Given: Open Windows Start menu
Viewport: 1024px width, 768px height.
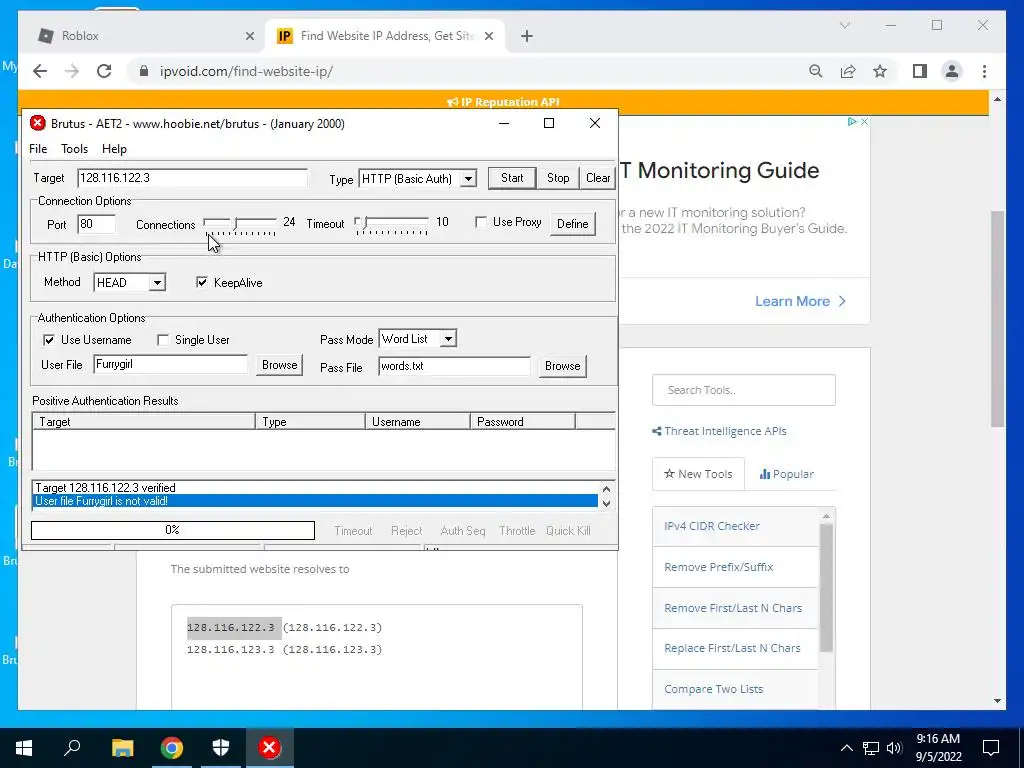Looking at the screenshot, I should pos(24,748).
